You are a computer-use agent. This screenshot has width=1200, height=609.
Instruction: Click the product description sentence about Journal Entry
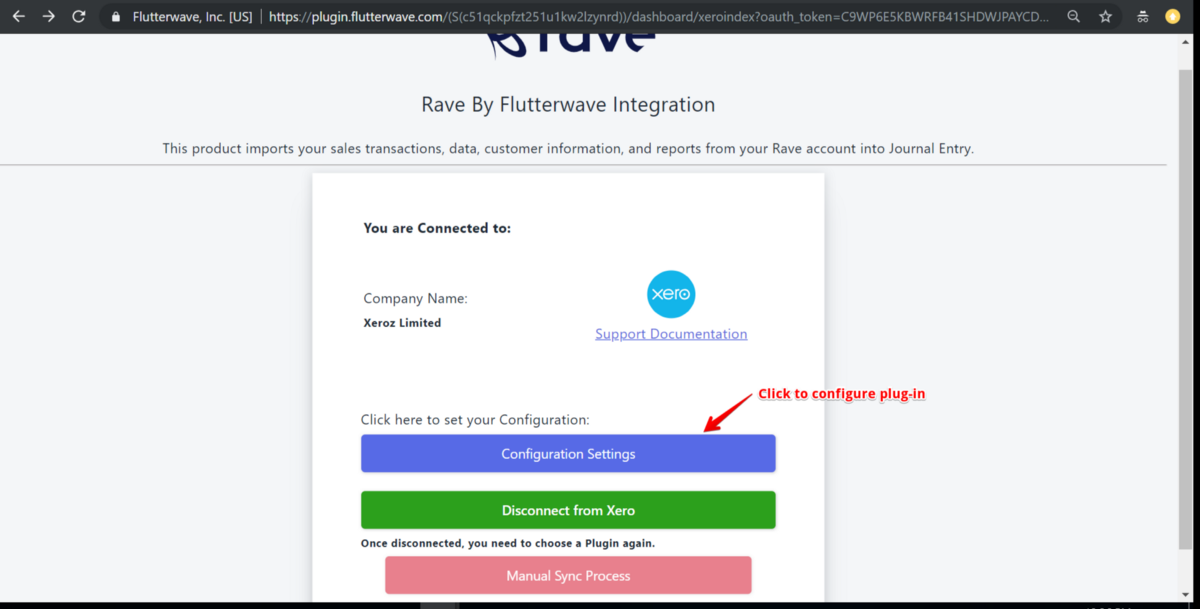(x=568, y=149)
